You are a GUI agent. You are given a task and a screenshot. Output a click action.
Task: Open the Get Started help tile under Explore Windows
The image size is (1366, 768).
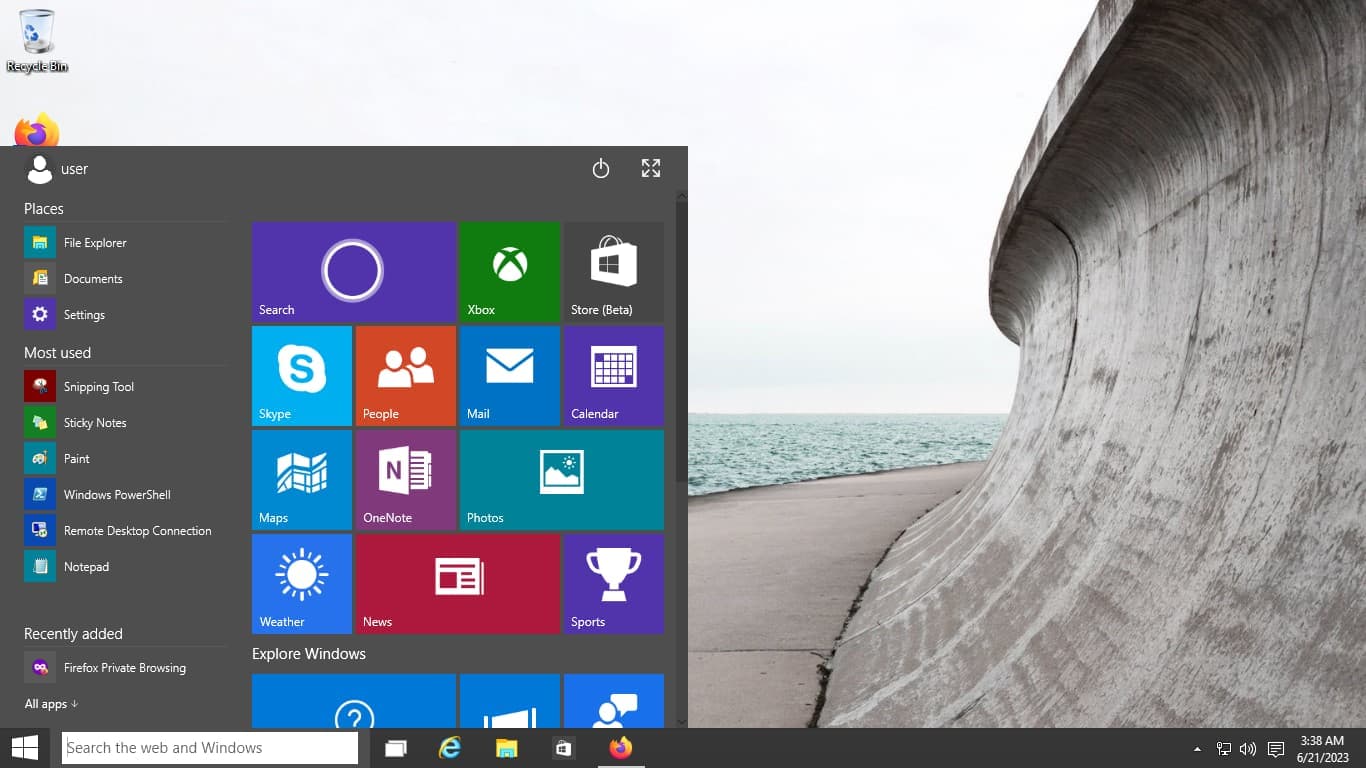click(354, 701)
